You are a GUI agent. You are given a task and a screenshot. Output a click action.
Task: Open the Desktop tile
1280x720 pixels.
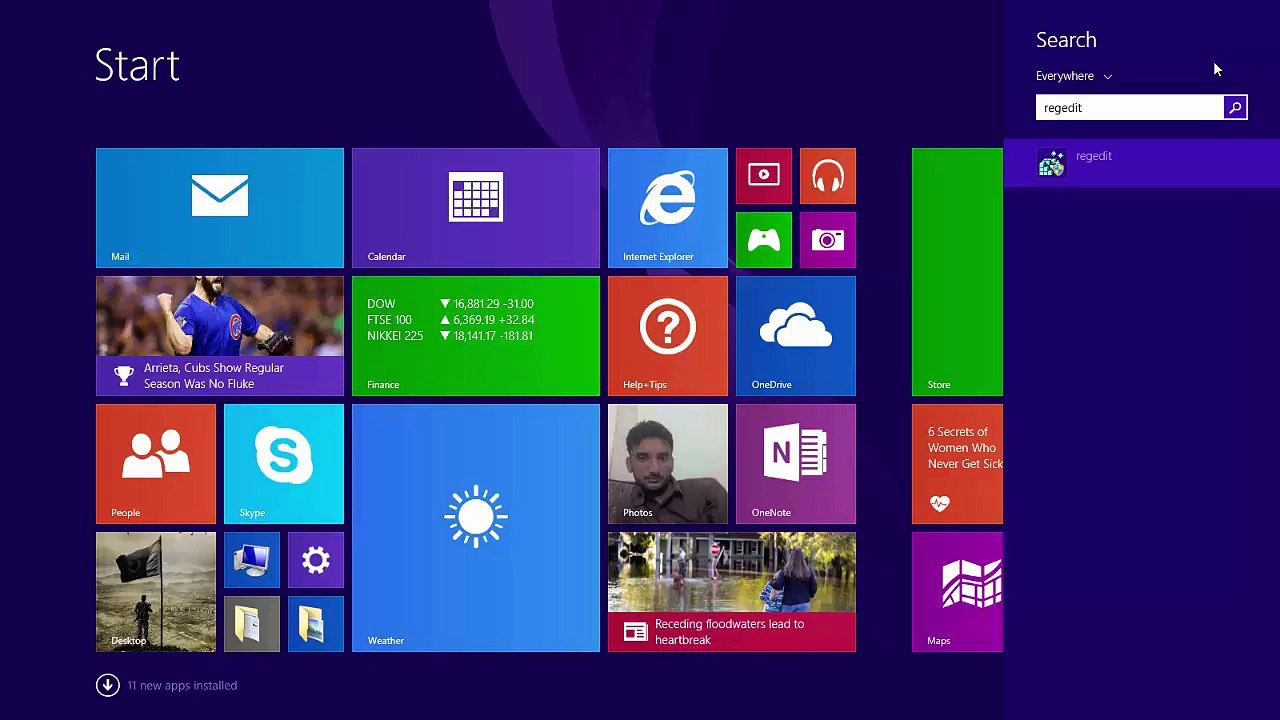click(x=156, y=592)
